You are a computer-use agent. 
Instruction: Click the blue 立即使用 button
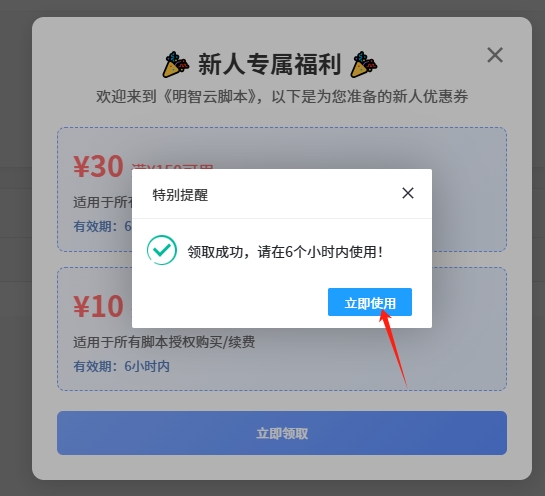click(370, 302)
